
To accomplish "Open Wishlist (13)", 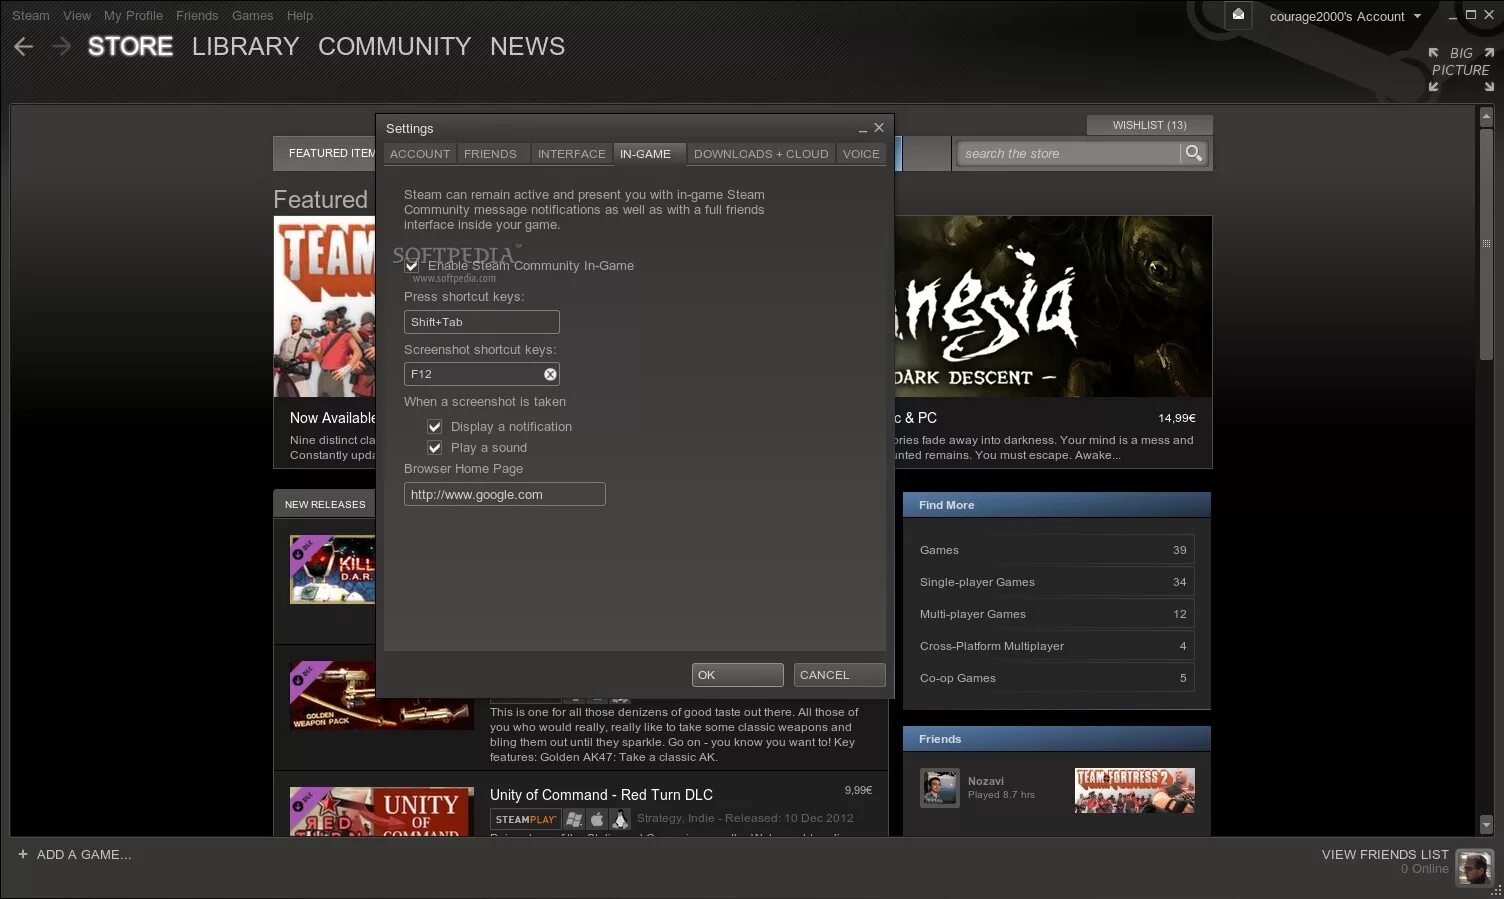I will [1149, 125].
